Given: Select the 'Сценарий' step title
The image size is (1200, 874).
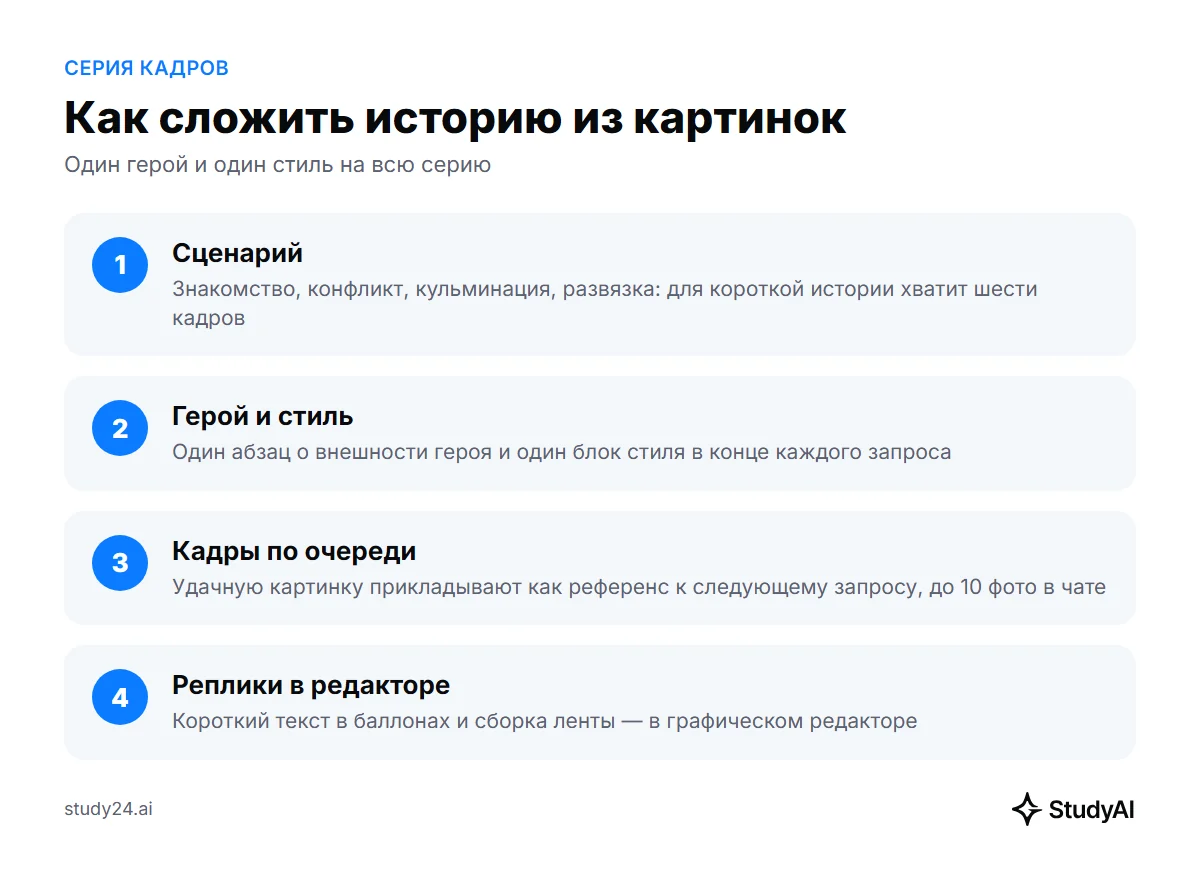Looking at the screenshot, I should [237, 253].
